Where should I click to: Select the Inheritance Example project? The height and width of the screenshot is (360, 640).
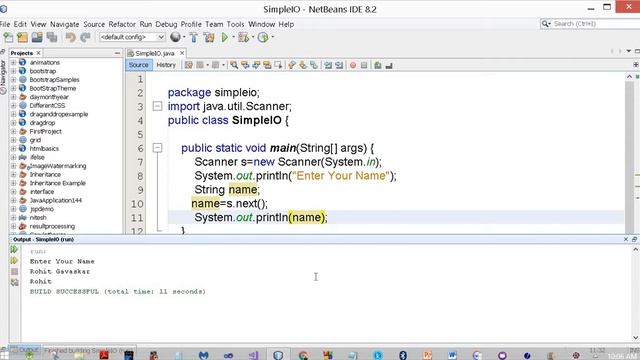click(x=58, y=183)
